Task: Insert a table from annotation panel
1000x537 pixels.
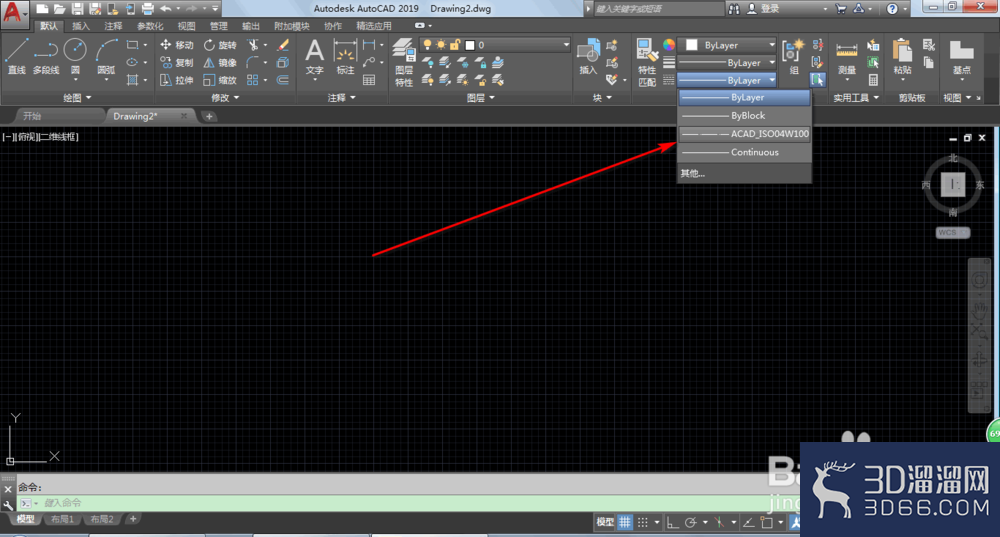Action: [x=369, y=80]
